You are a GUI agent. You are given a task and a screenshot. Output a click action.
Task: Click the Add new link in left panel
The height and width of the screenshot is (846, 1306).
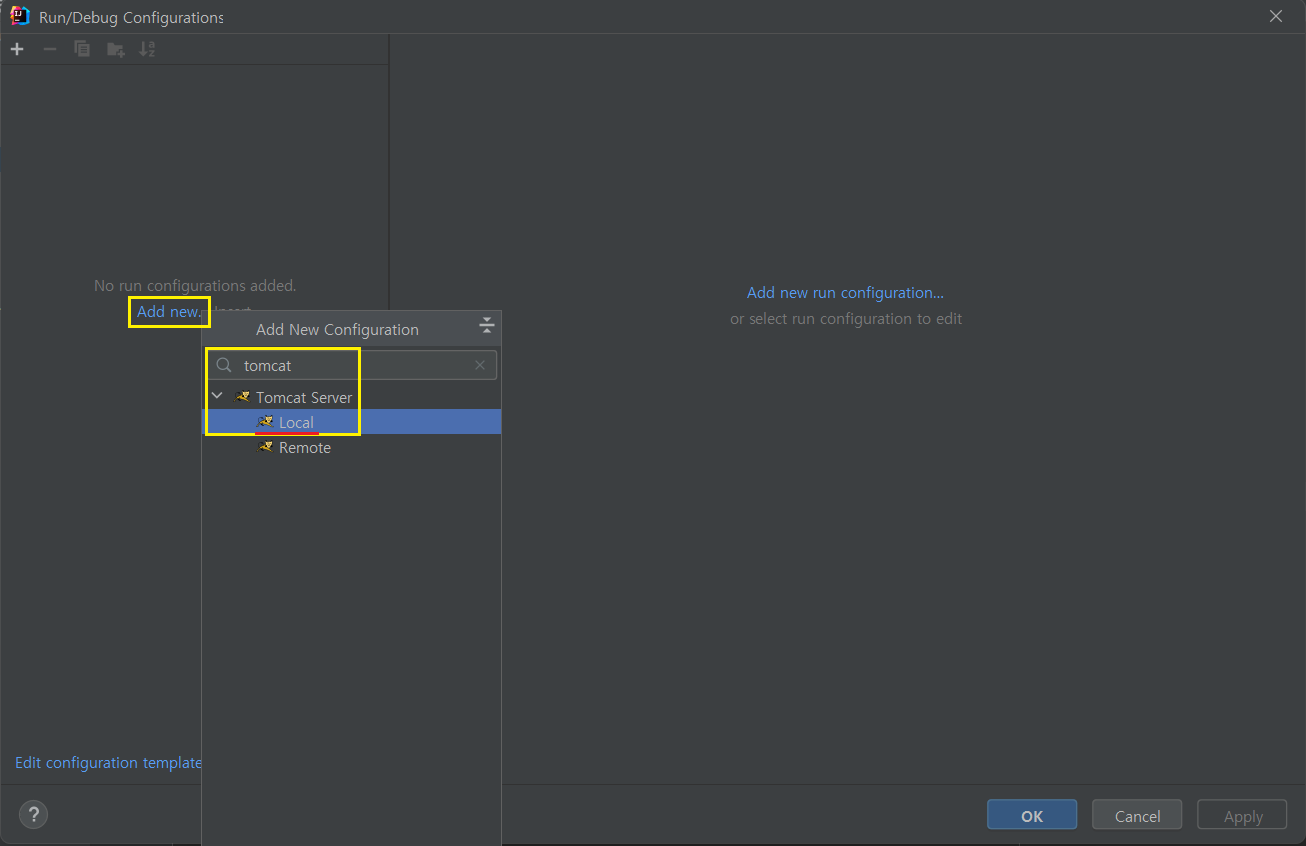[x=169, y=312]
